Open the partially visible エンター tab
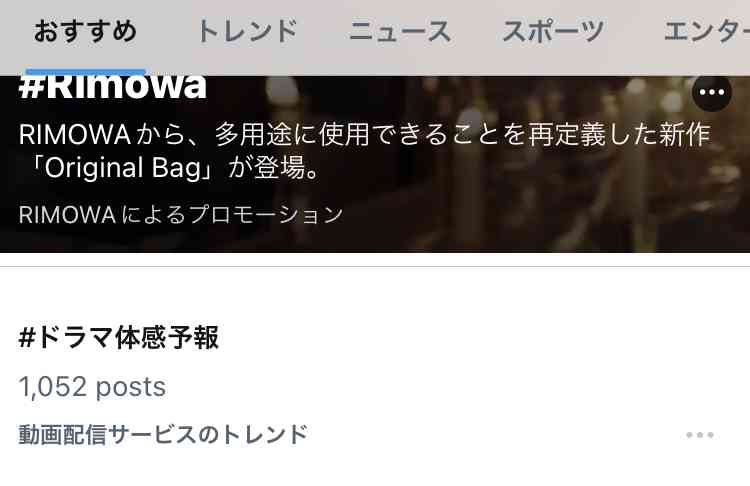 pyautogui.click(x=707, y=31)
